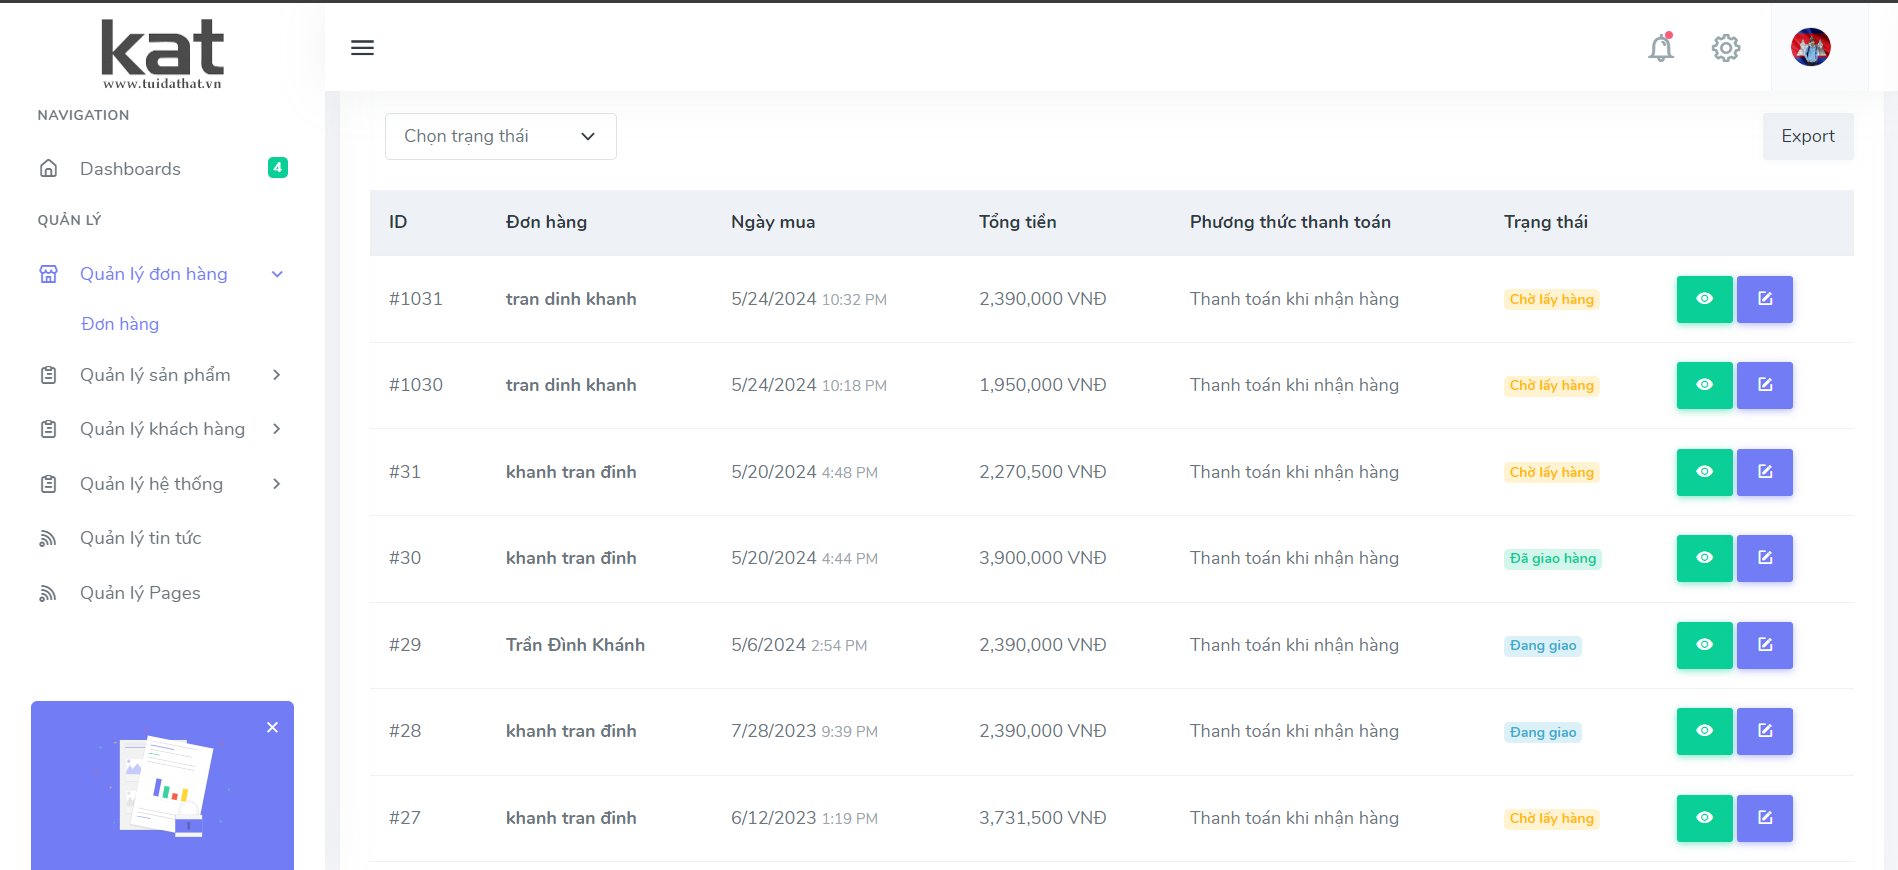
Task: Click the Quản lý Pages feed icon
Action: 47,593
